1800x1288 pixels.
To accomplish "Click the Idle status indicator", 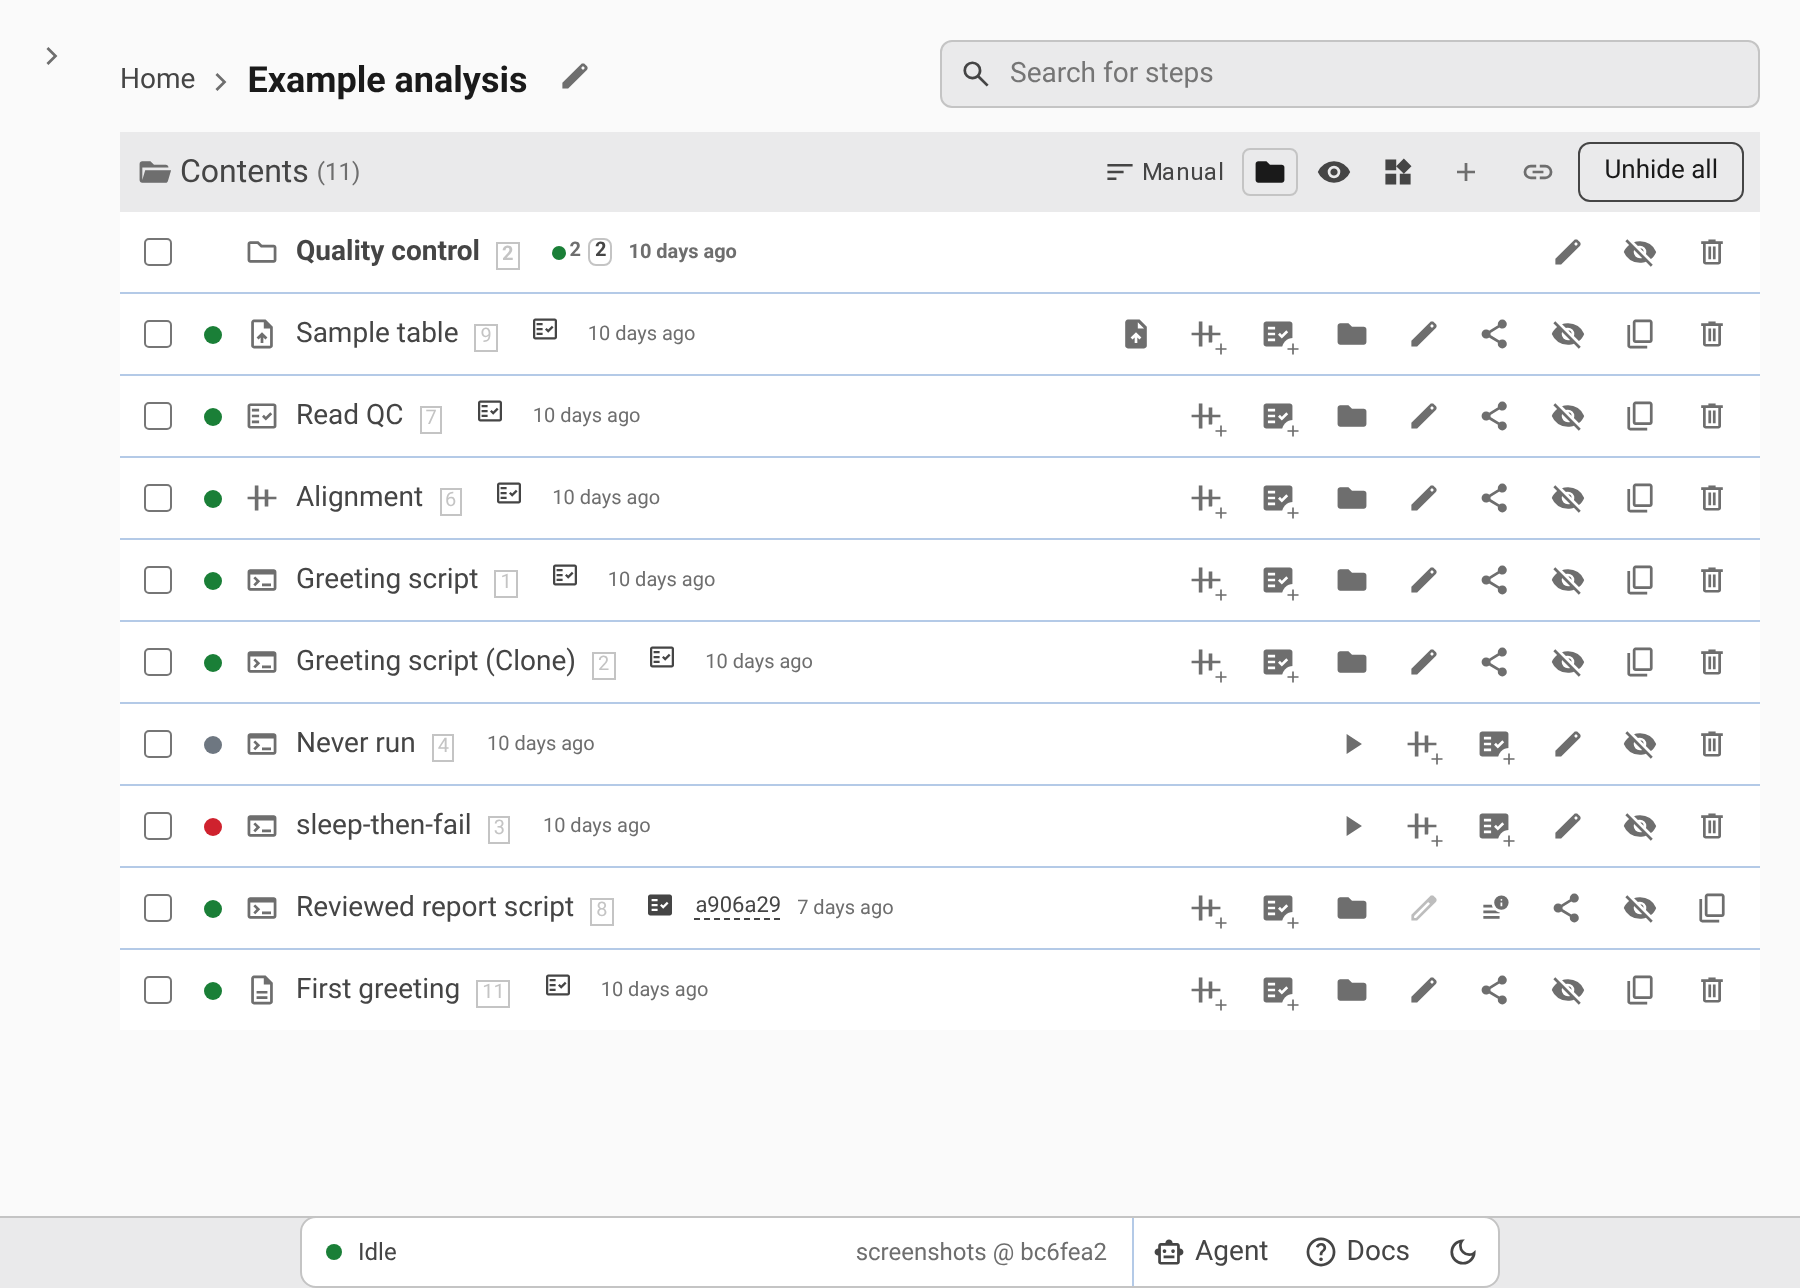I will (361, 1252).
